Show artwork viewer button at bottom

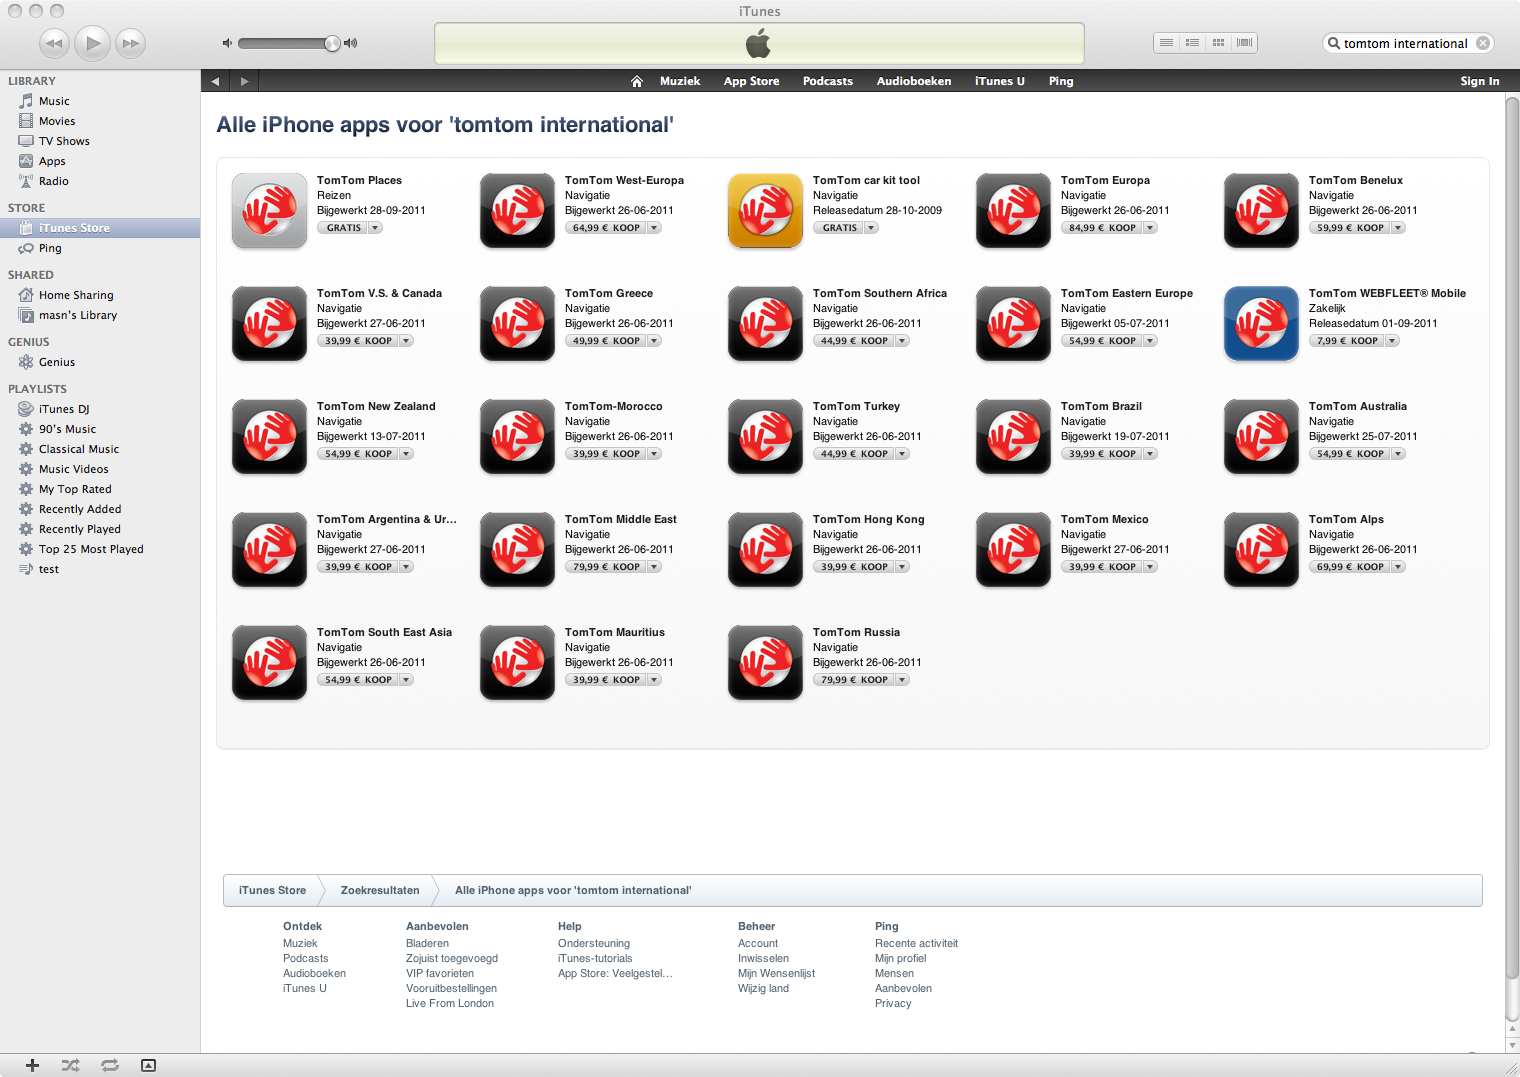[148, 1065]
